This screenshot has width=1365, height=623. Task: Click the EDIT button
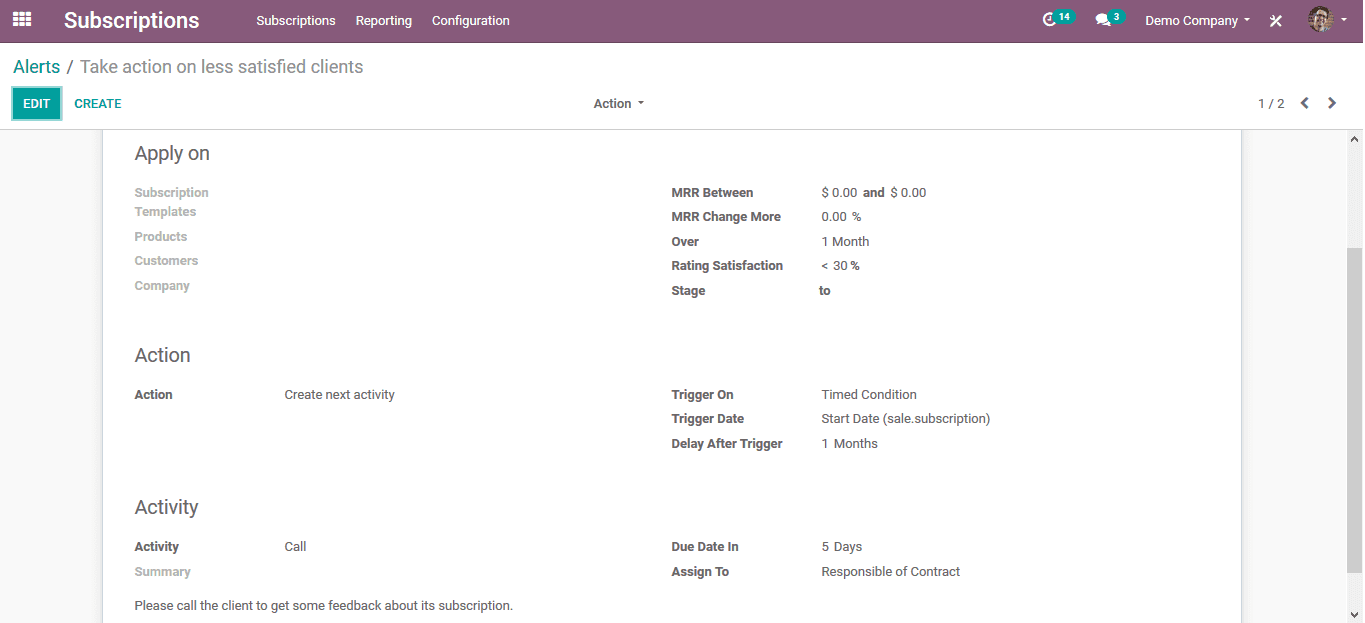click(x=37, y=103)
